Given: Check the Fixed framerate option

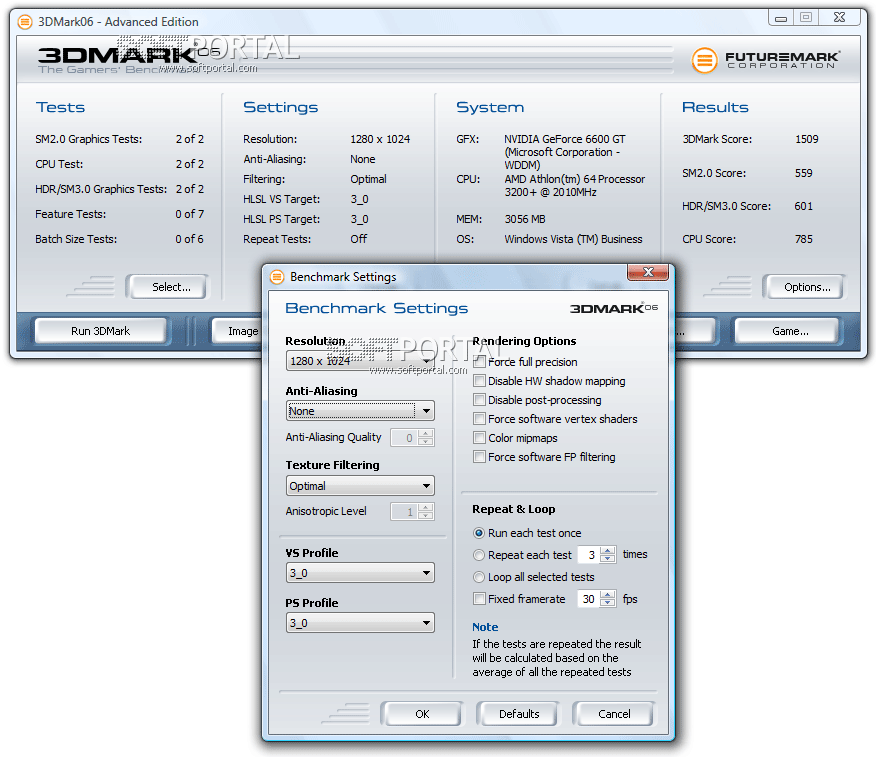Looking at the screenshot, I should coord(479,599).
